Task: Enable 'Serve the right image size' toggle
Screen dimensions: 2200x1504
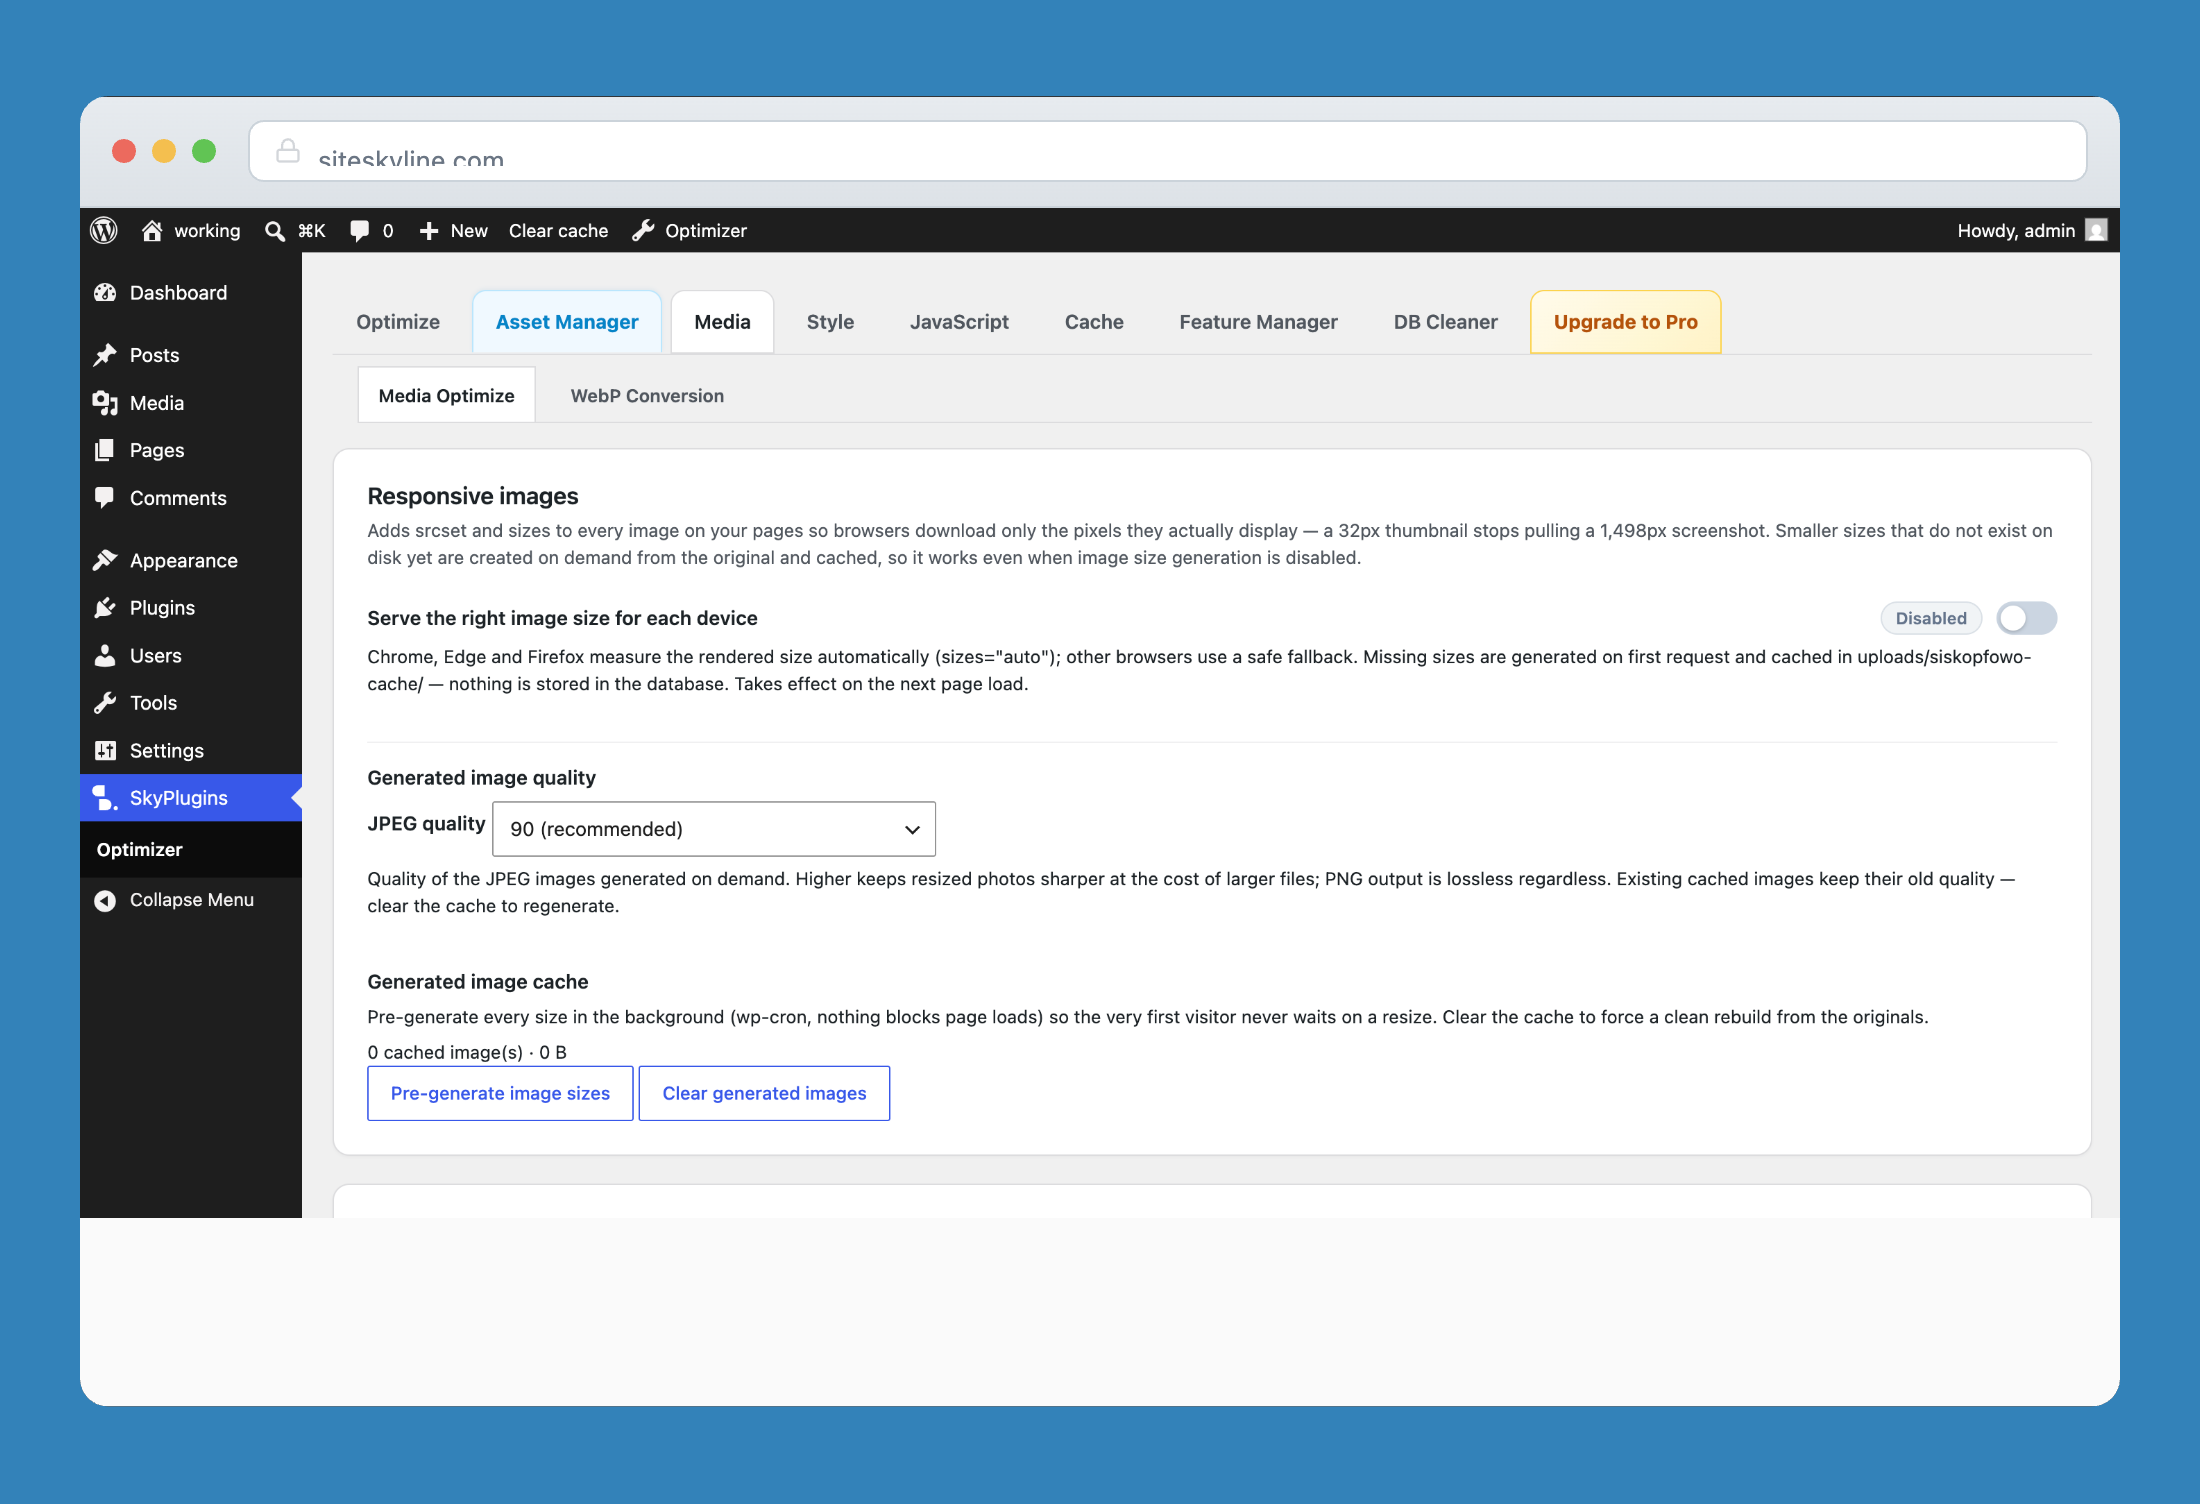Action: tap(2027, 619)
